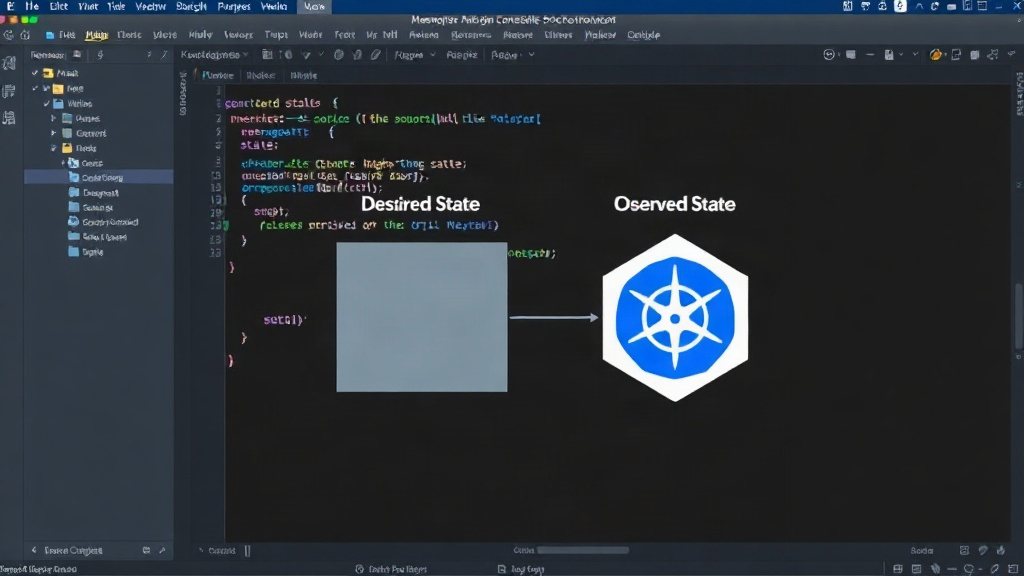Click the dollar-like icon in project panel header
Viewport: 1024px width, 576px height.
click(x=100, y=55)
